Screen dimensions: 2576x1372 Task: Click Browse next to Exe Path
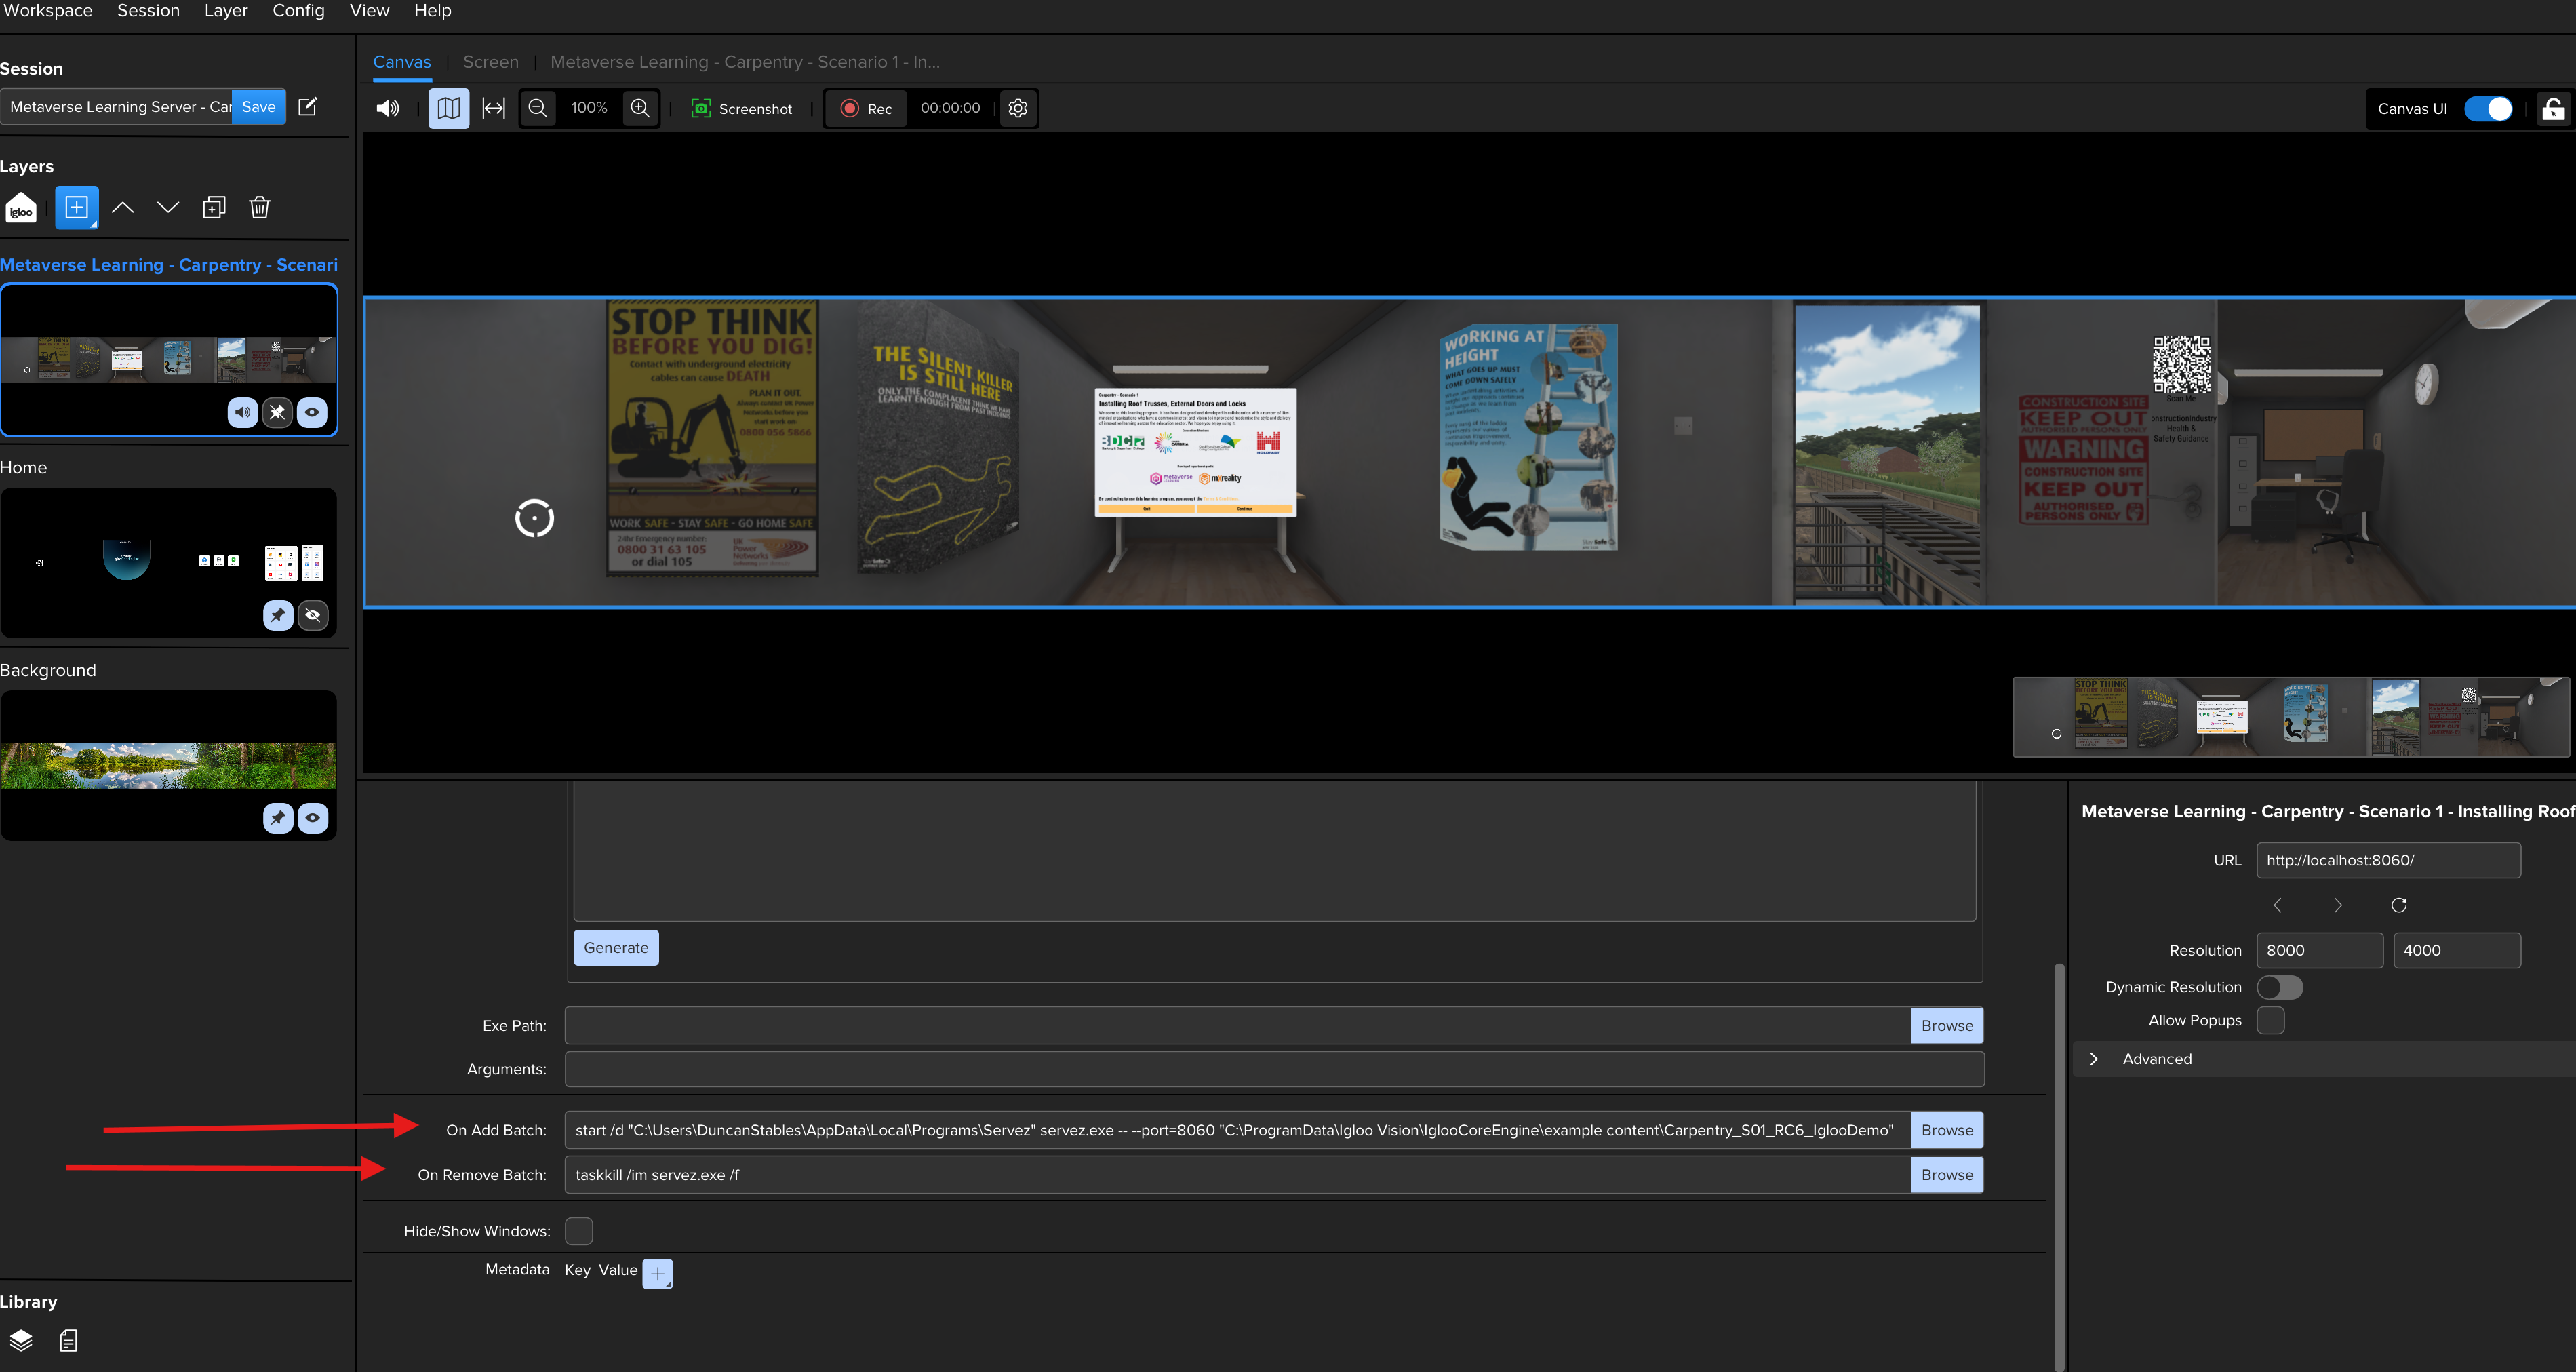pos(1947,1026)
